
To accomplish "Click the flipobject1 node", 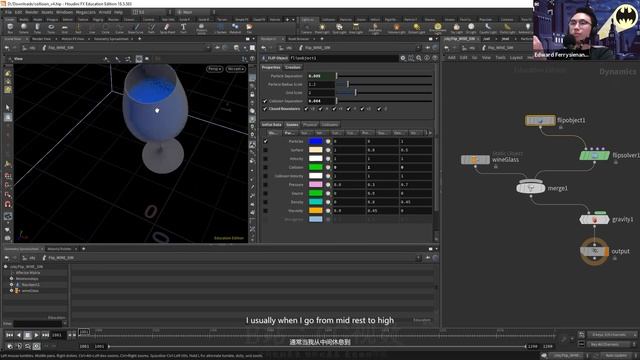I will [x=540, y=120].
